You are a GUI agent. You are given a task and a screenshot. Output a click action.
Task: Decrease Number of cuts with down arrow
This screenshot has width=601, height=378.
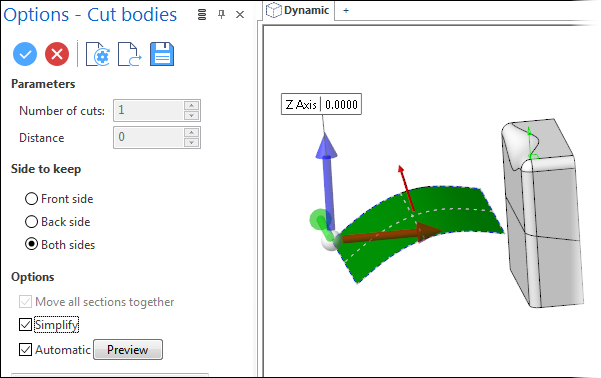click(191, 115)
